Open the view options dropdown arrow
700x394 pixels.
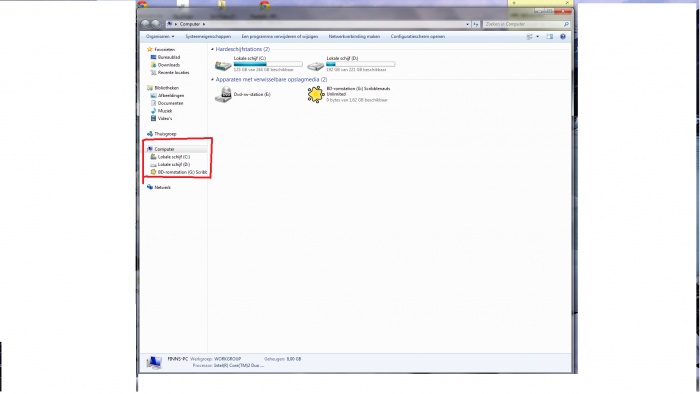(538, 37)
